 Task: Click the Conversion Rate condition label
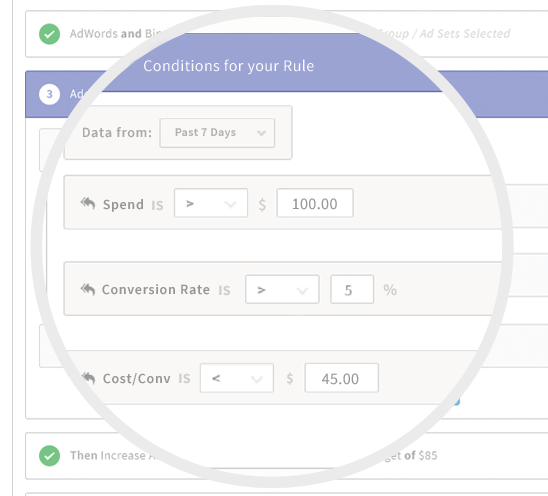click(156, 290)
